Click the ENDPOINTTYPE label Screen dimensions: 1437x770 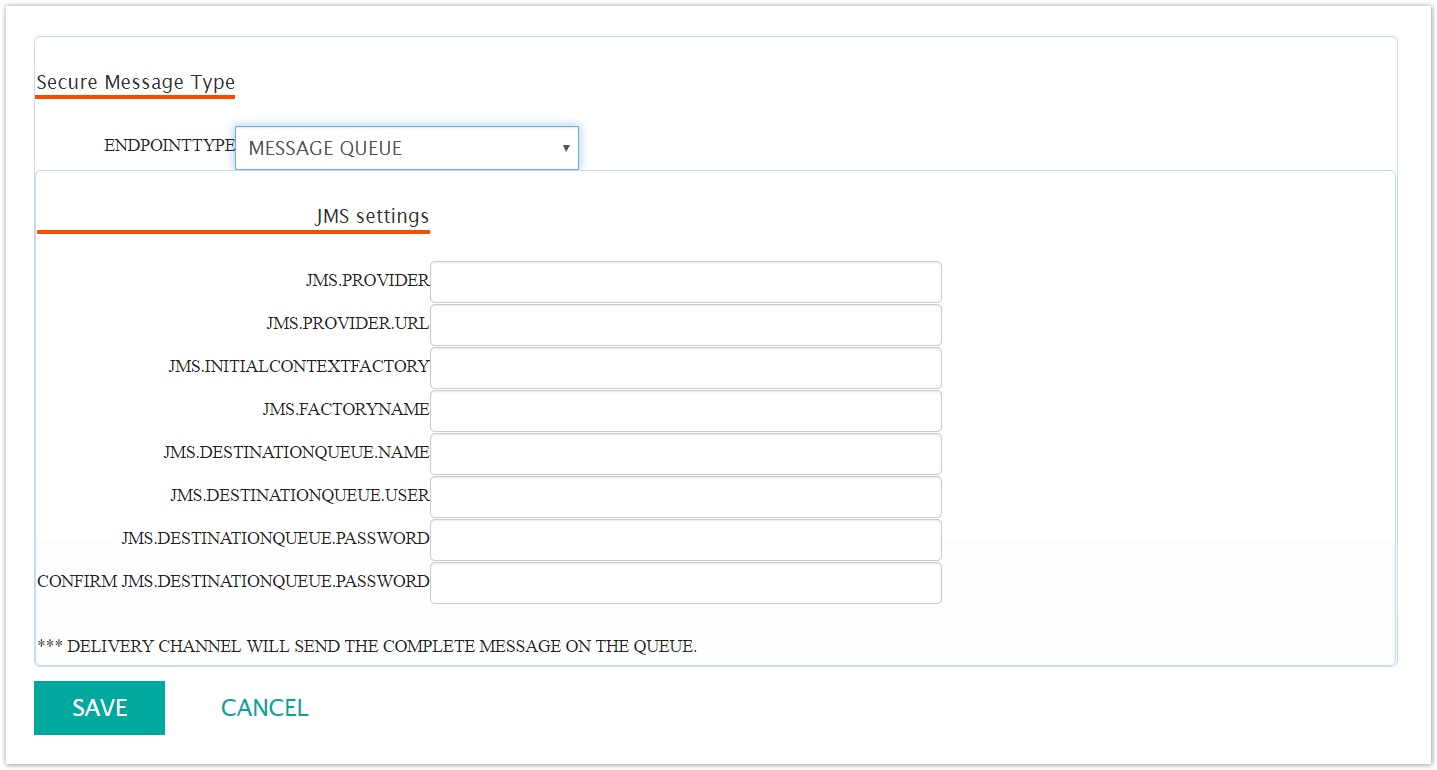pos(169,145)
